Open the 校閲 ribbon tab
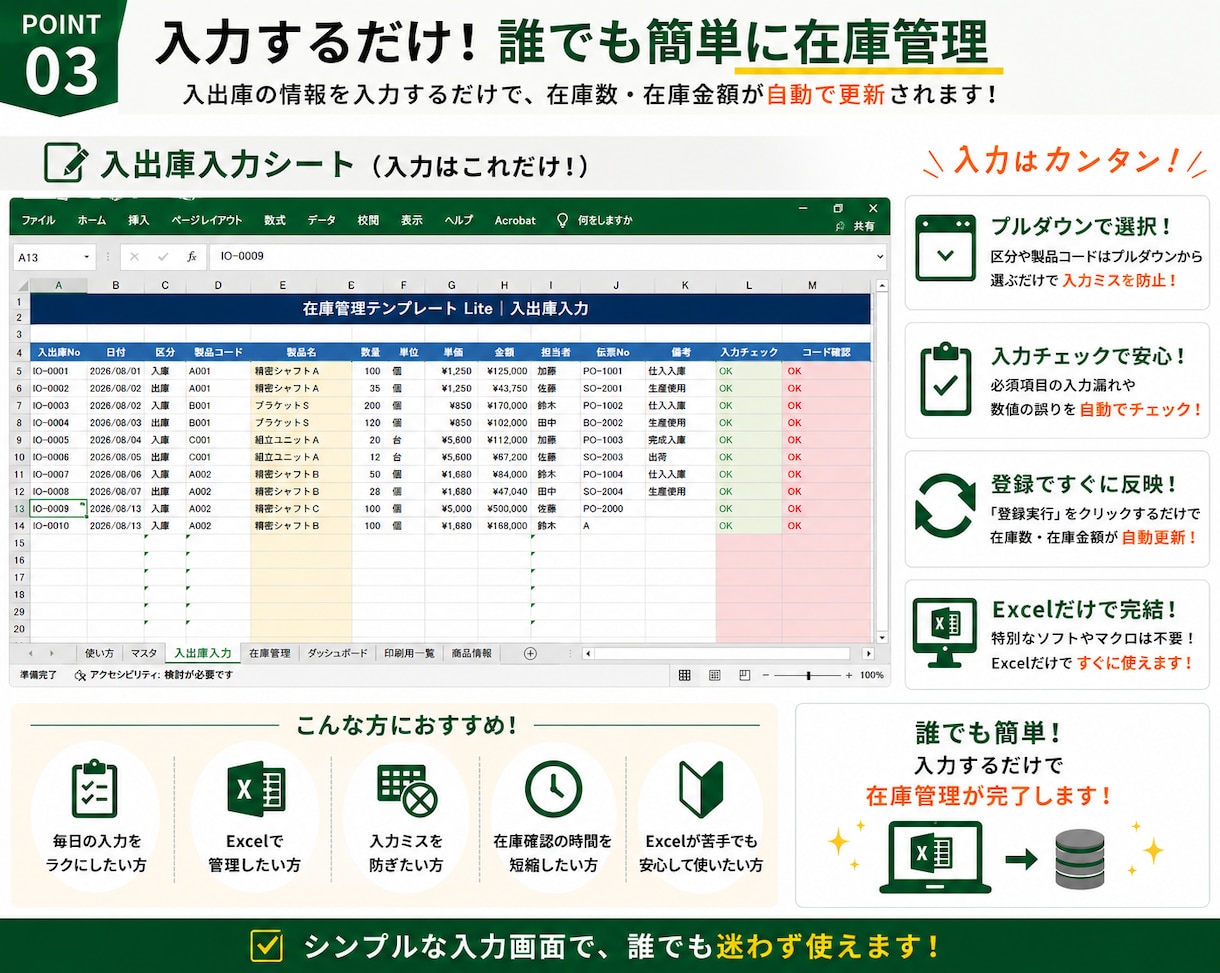Screen dimensions: 1220x973 pyautogui.click(x=368, y=220)
